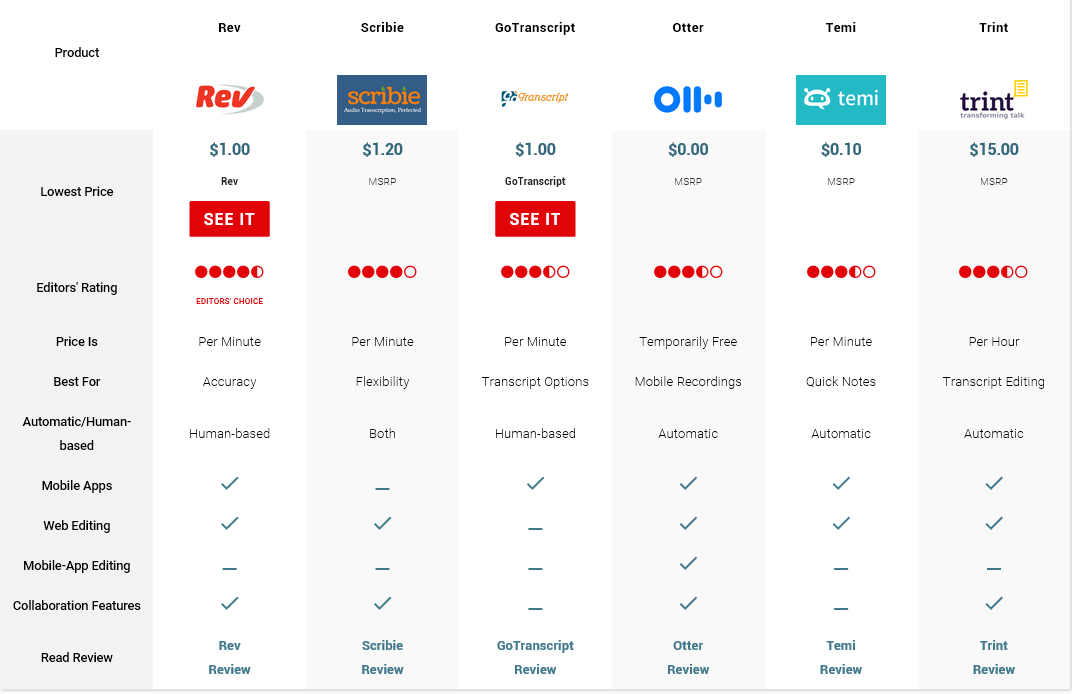
Task: Click the Temi logo image
Action: 841,99
